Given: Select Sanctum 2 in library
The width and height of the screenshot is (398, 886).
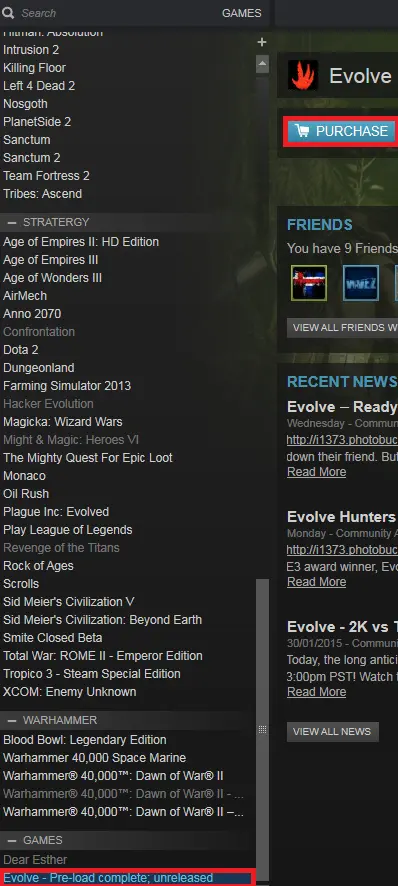Looking at the screenshot, I should (32, 158).
